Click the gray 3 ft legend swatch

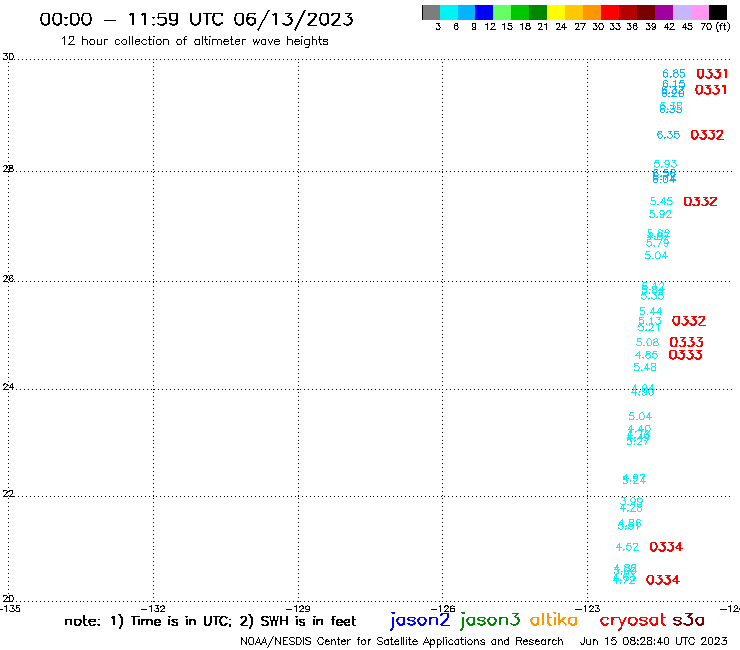coord(431,12)
